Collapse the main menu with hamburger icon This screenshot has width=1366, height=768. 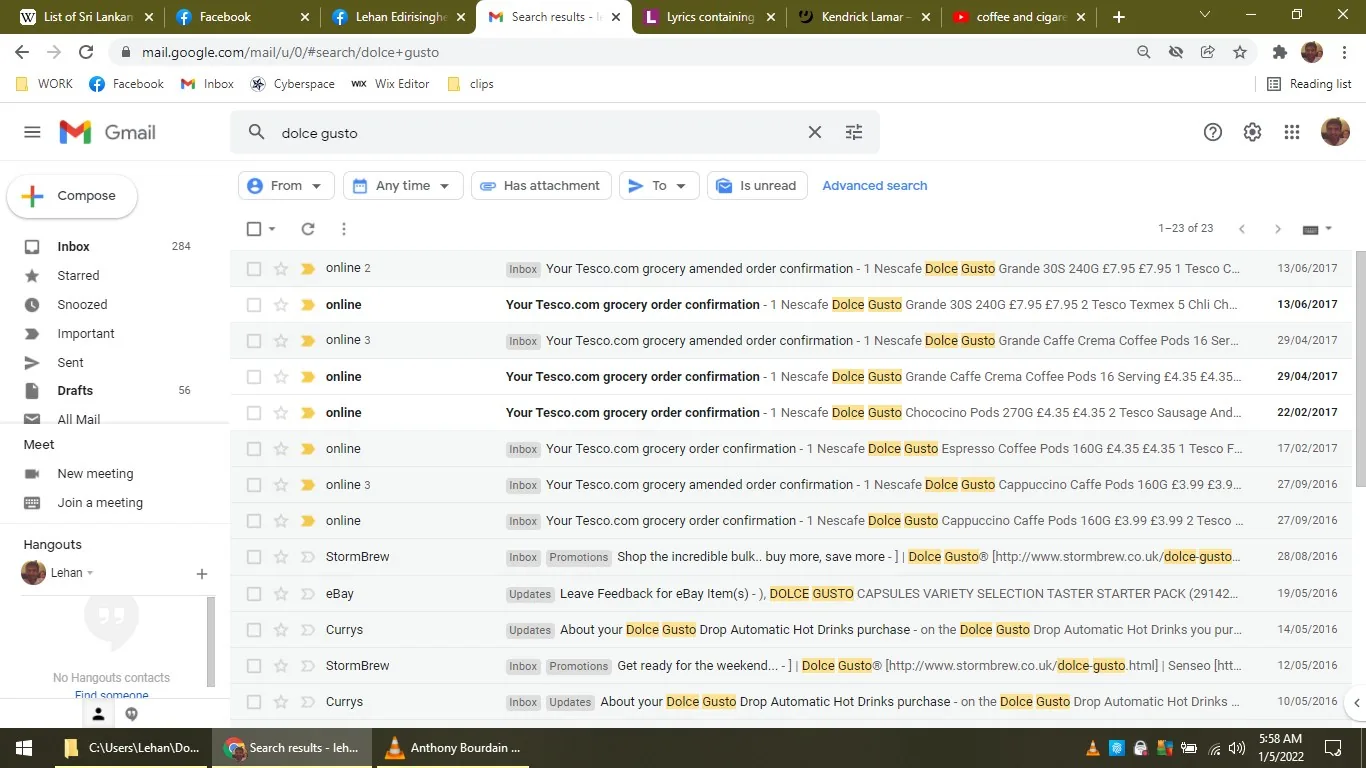[x=32, y=131]
